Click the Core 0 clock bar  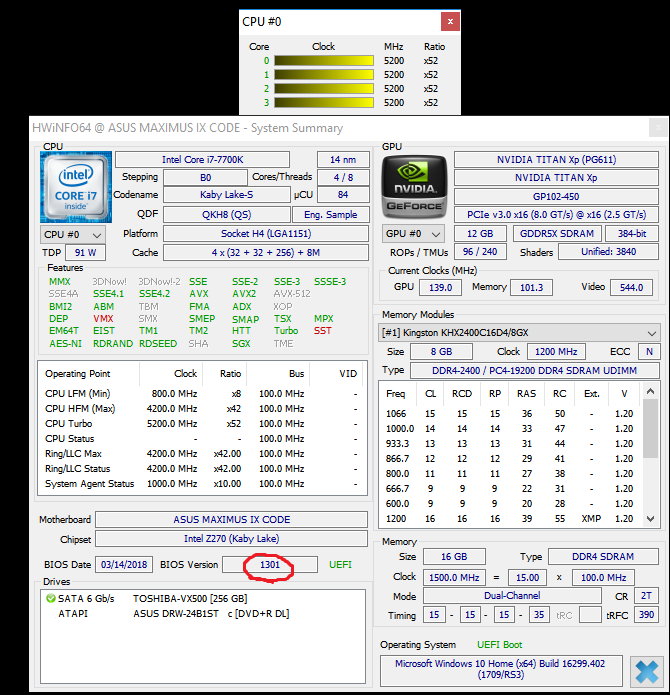[324, 61]
